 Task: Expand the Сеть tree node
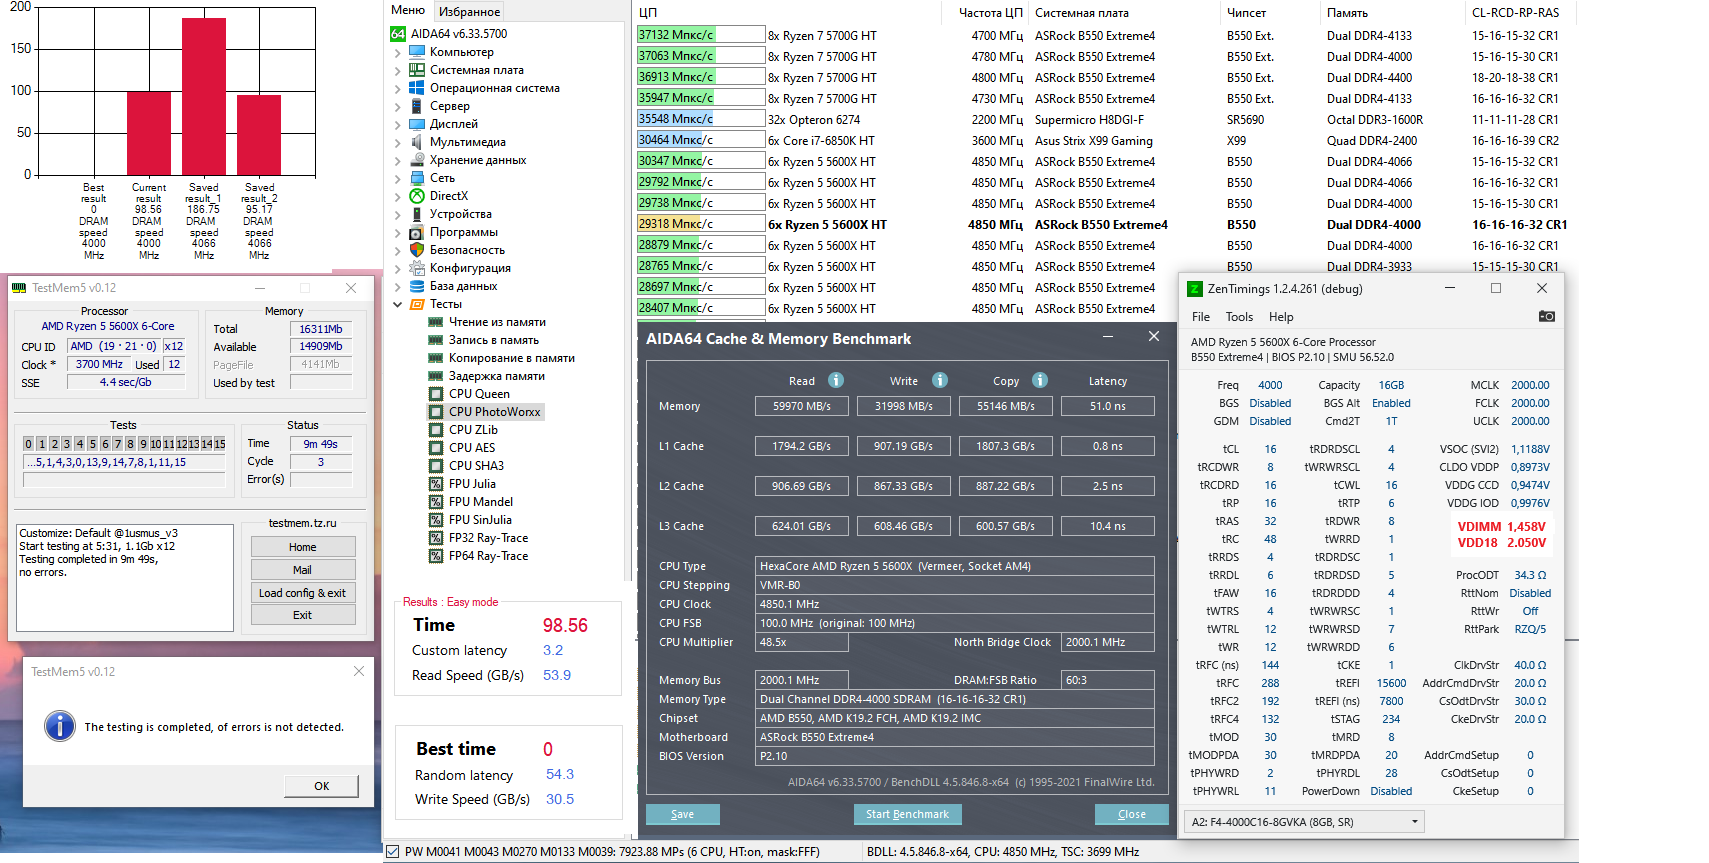(398, 178)
